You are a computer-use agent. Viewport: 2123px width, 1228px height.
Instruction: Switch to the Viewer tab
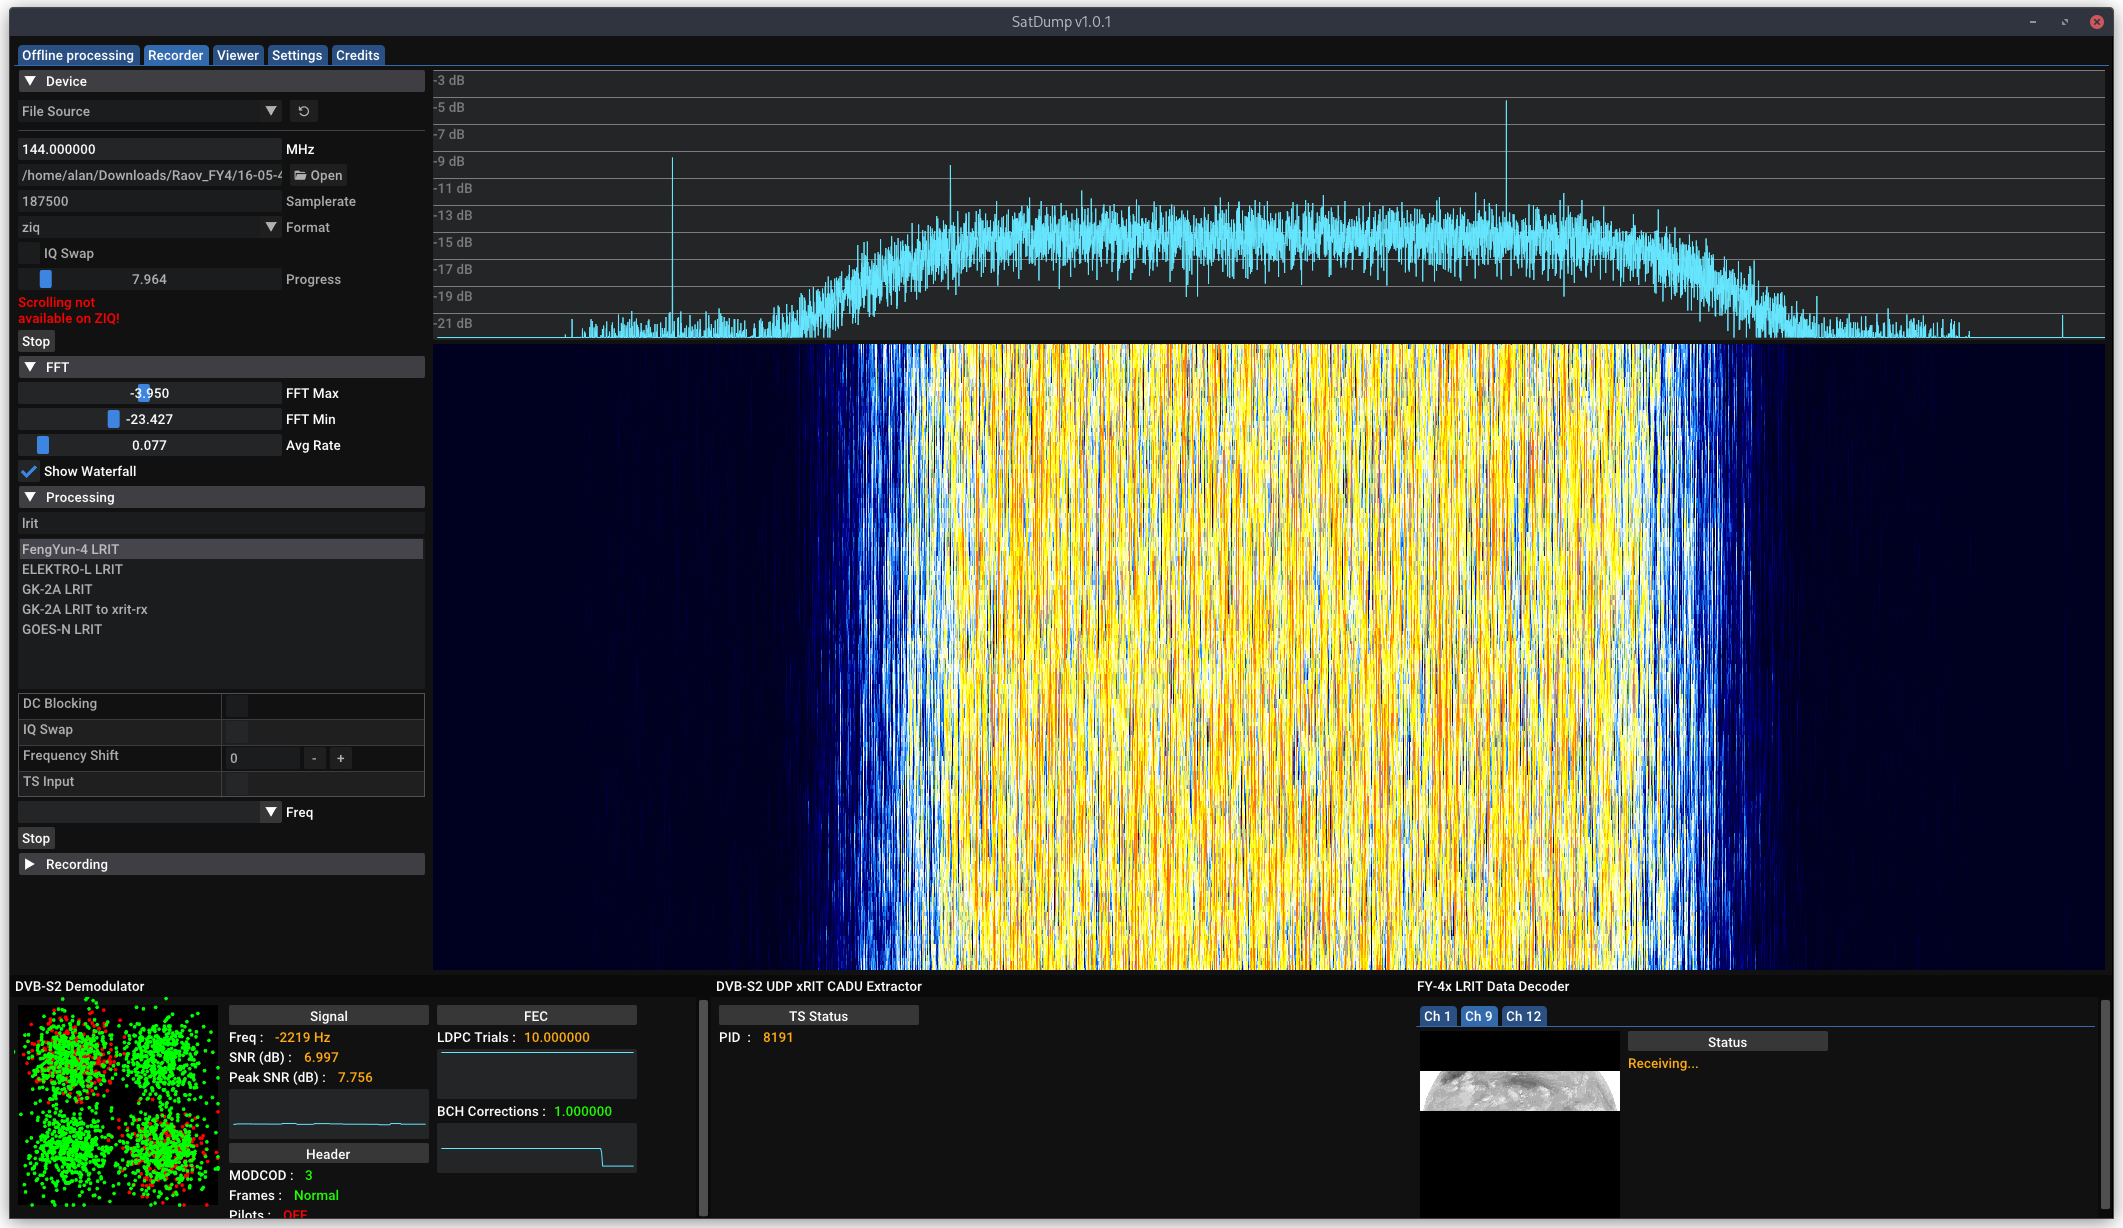pos(238,55)
